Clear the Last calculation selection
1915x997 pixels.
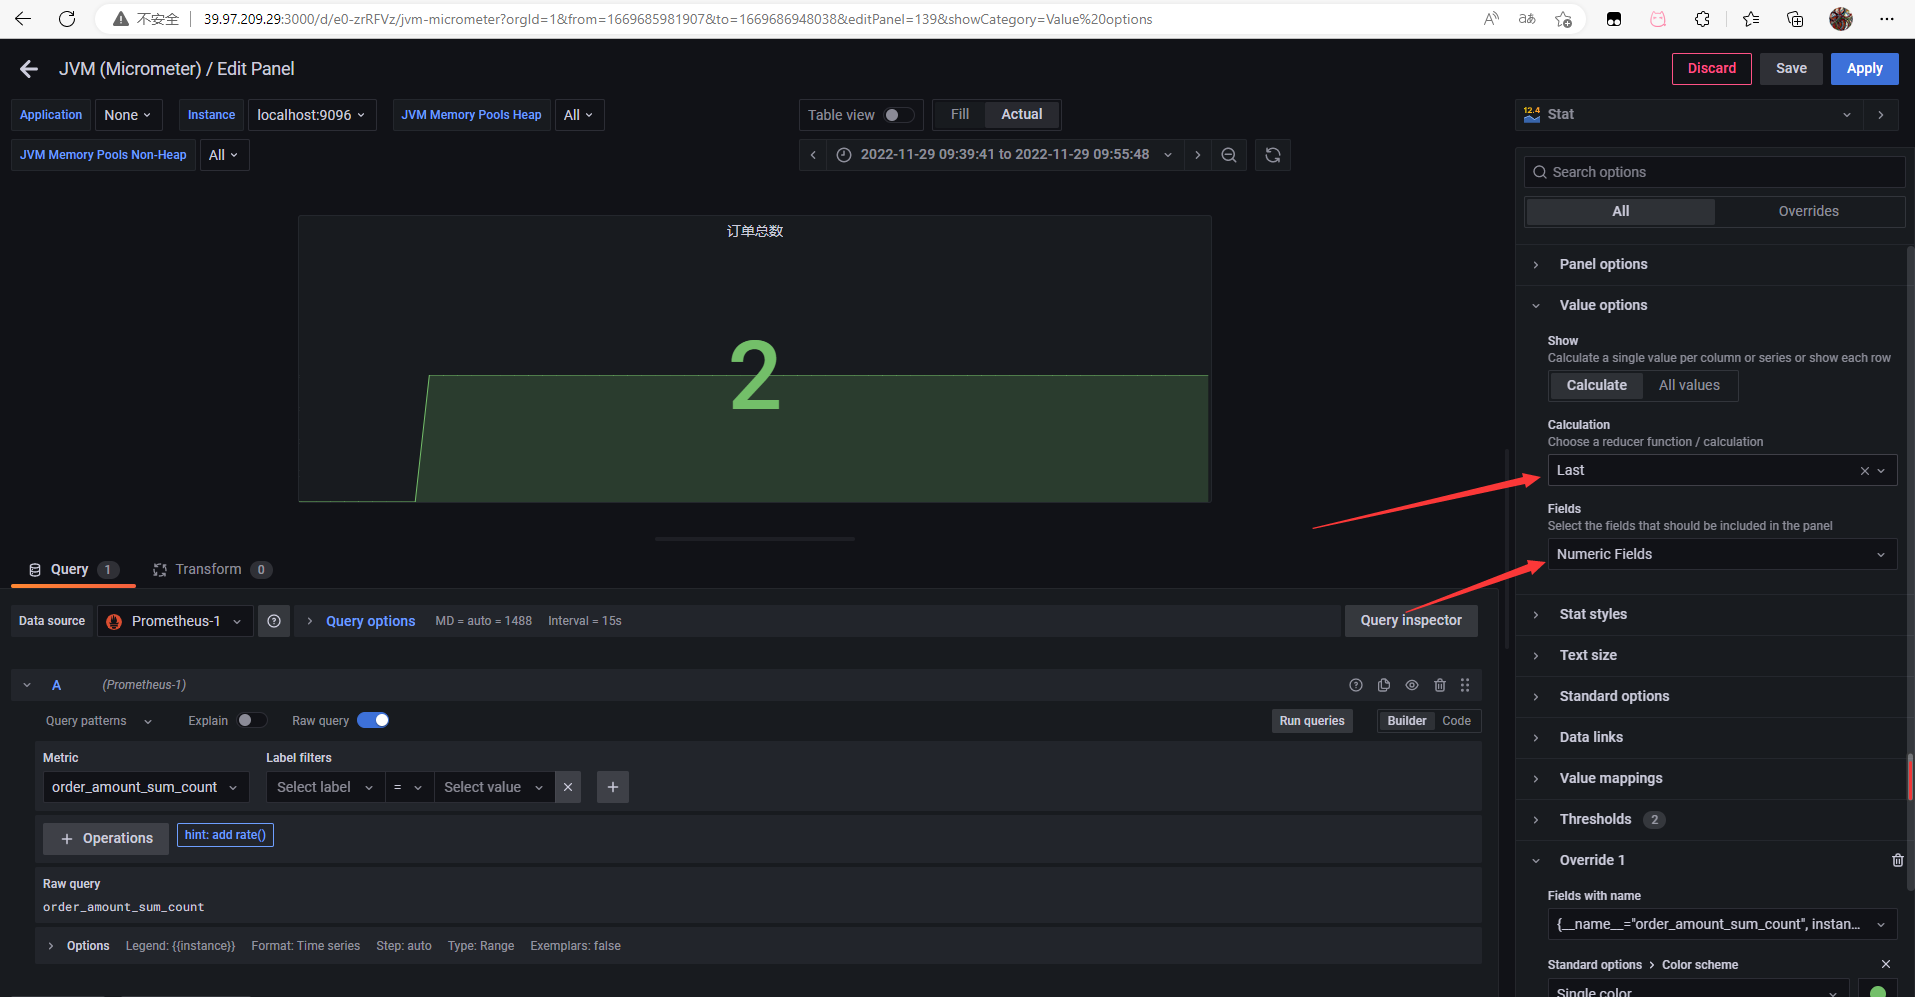1864,471
